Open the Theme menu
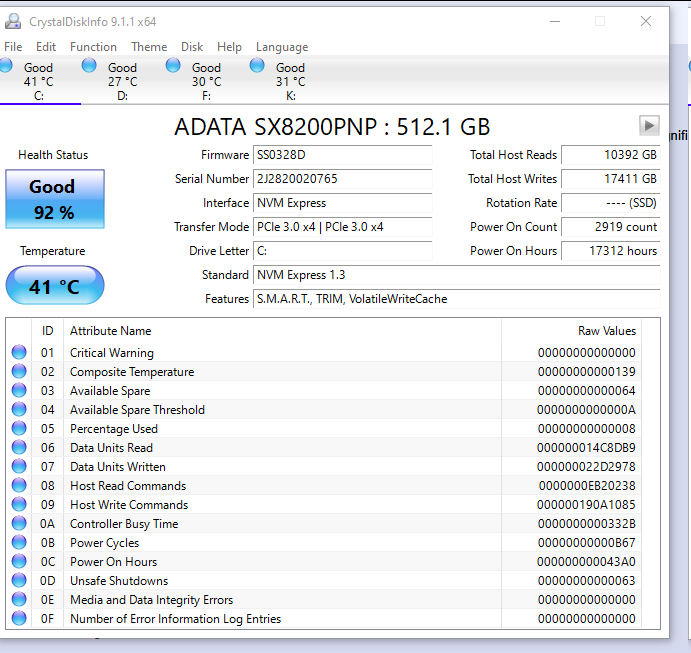The width and height of the screenshot is (691, 653). [x=149, y=47]
